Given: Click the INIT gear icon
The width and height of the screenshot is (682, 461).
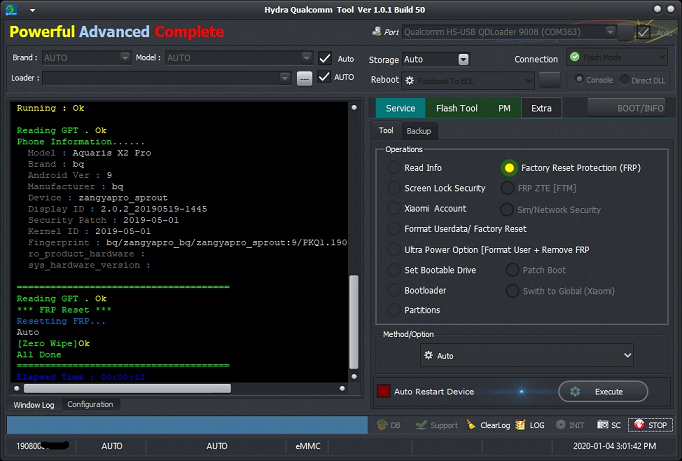Looking at the screenshot, I should 561,425.
